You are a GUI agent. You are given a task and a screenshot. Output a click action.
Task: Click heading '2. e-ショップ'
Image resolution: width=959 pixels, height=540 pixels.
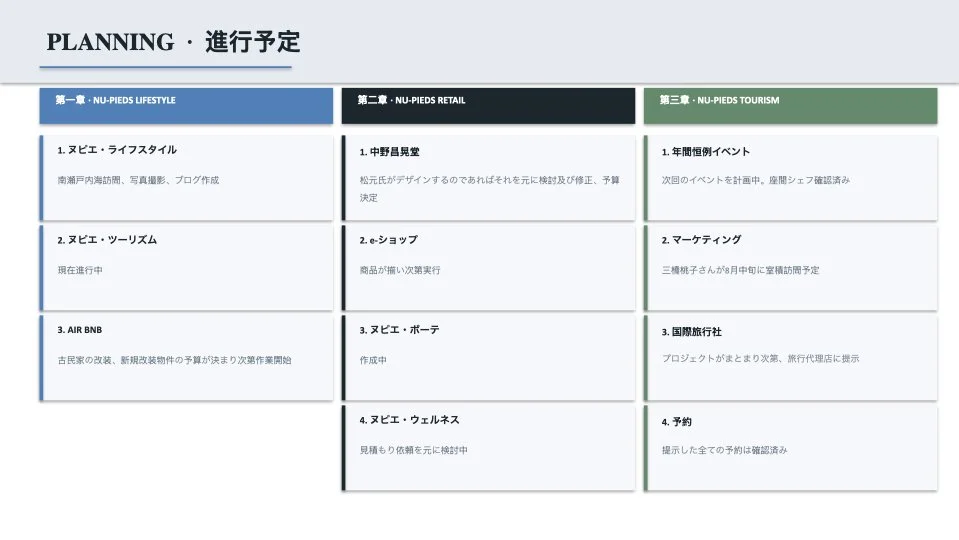click(388, 240)
